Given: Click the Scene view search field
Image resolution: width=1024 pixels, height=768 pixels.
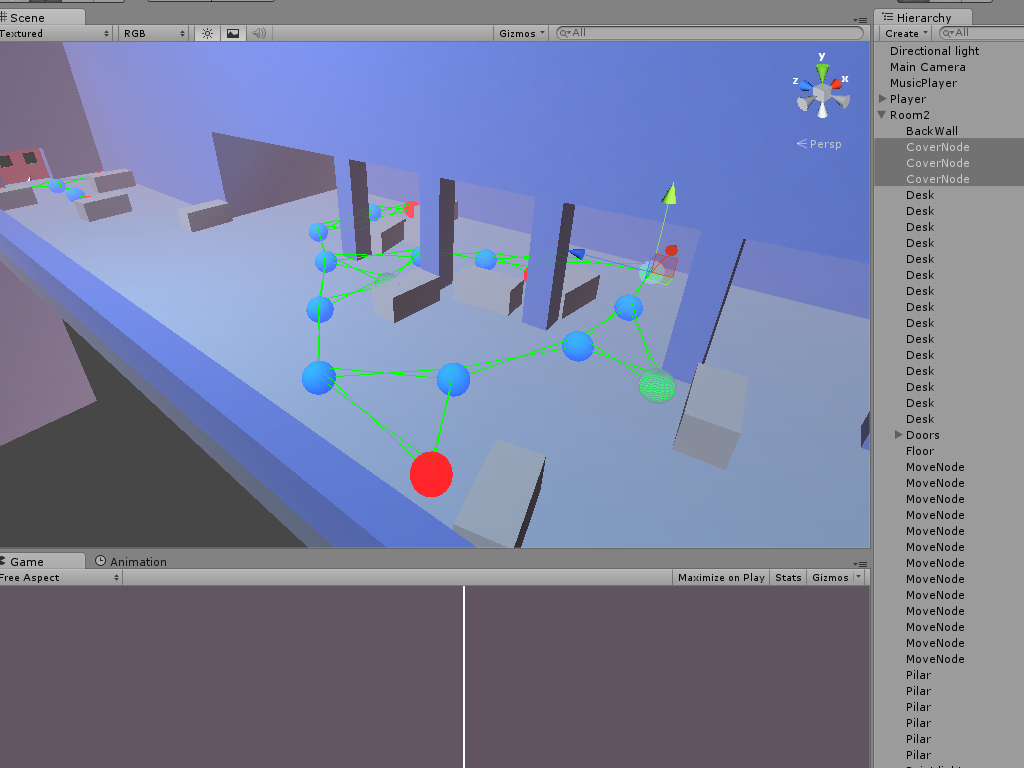Looking at the screenshot, I should click(x=710, y=33).
